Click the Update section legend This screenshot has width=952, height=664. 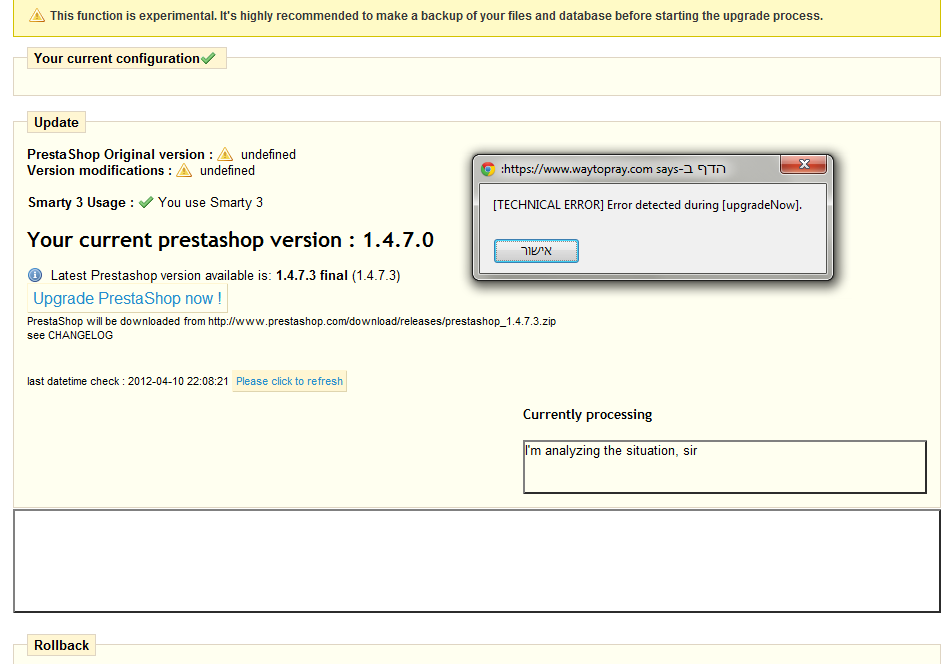(x=56, y=122)
